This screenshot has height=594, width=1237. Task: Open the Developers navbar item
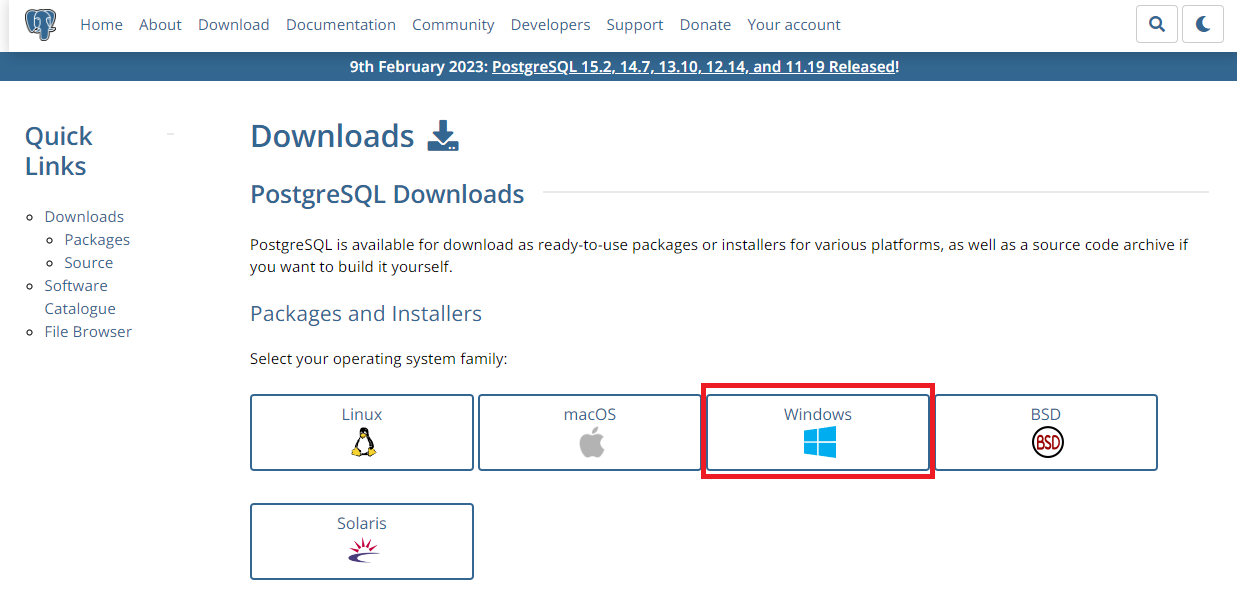click(x=550, y=24)
